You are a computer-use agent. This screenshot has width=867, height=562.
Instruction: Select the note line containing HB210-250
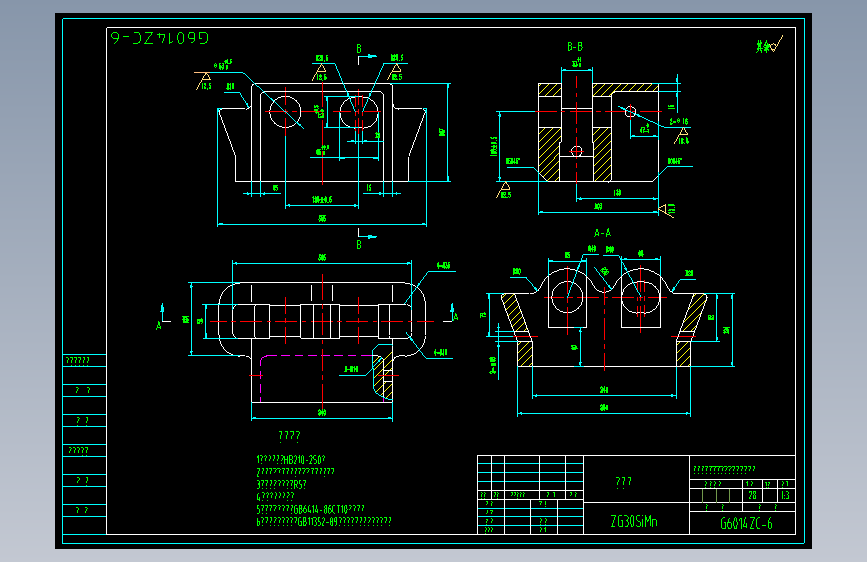pyautogui.click(x=291, y=459)
